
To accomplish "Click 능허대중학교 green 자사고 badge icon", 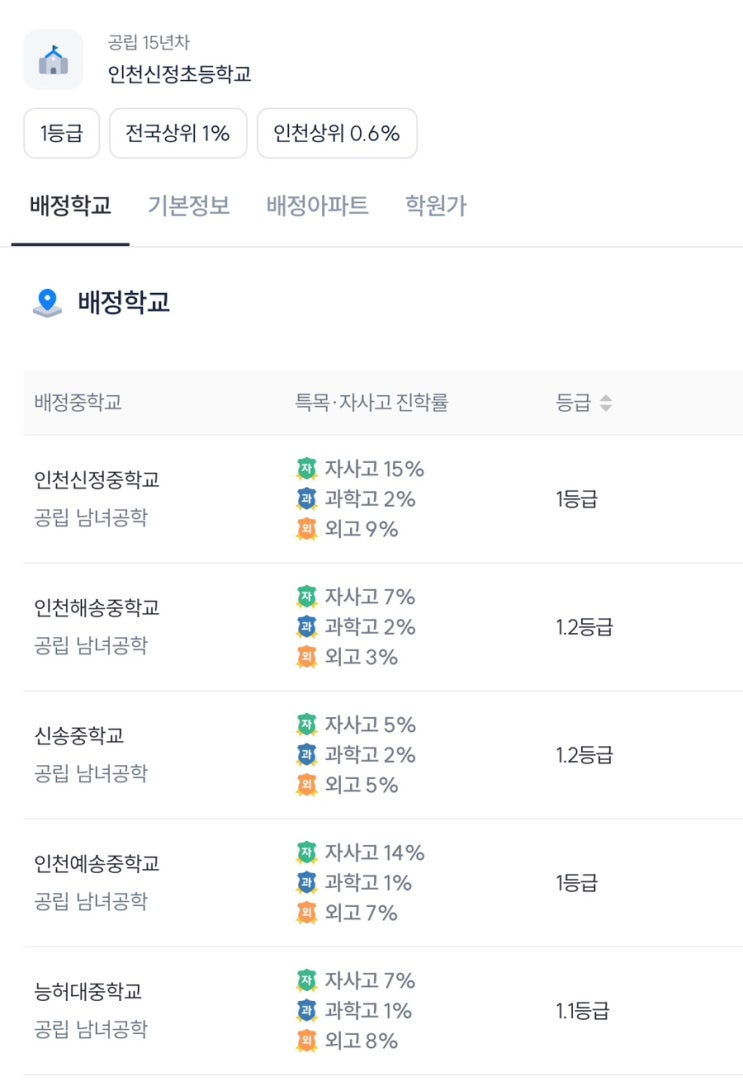I will [306, 980].
